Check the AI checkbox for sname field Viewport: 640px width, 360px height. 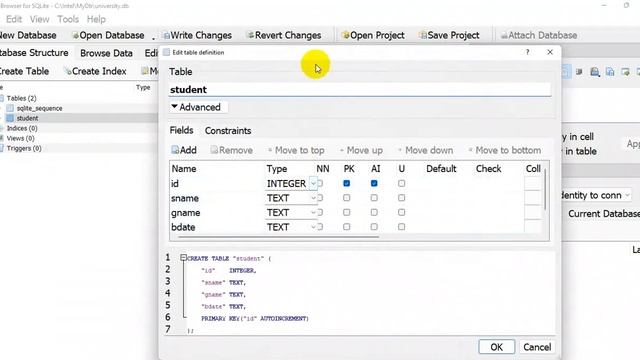point(374,198)
